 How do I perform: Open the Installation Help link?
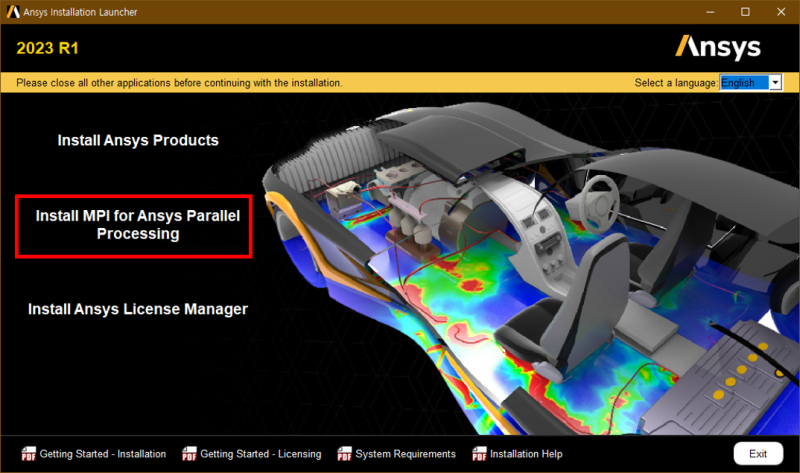[x=526, y=454]
